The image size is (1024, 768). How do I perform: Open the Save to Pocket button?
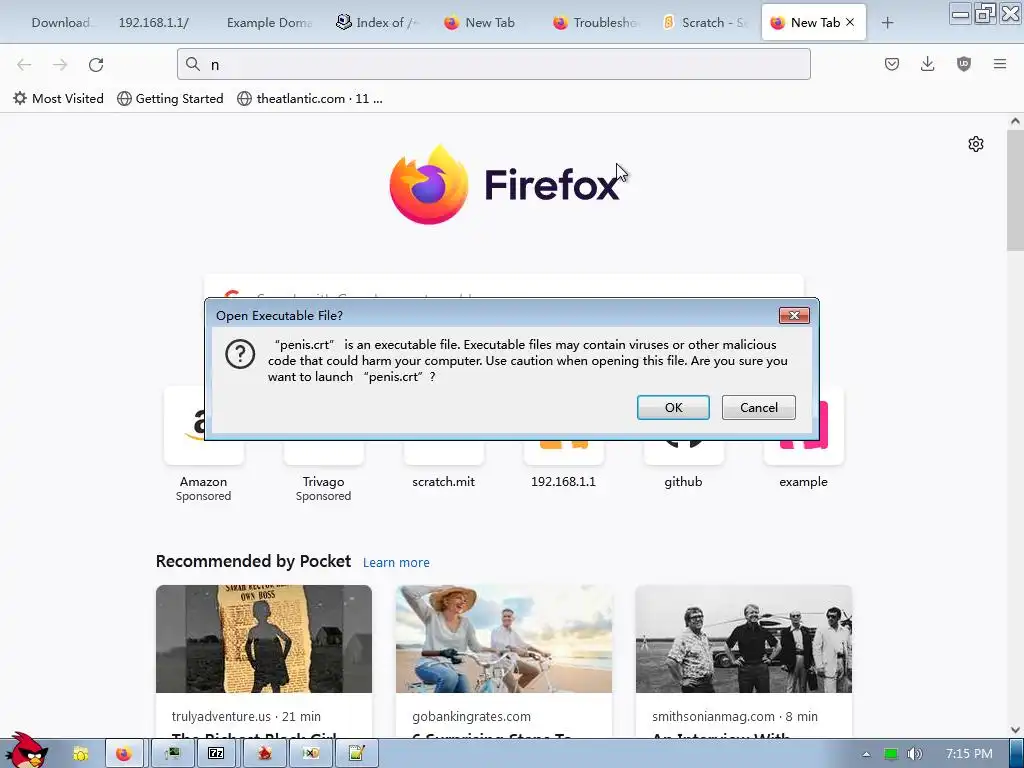coord(891,64)
